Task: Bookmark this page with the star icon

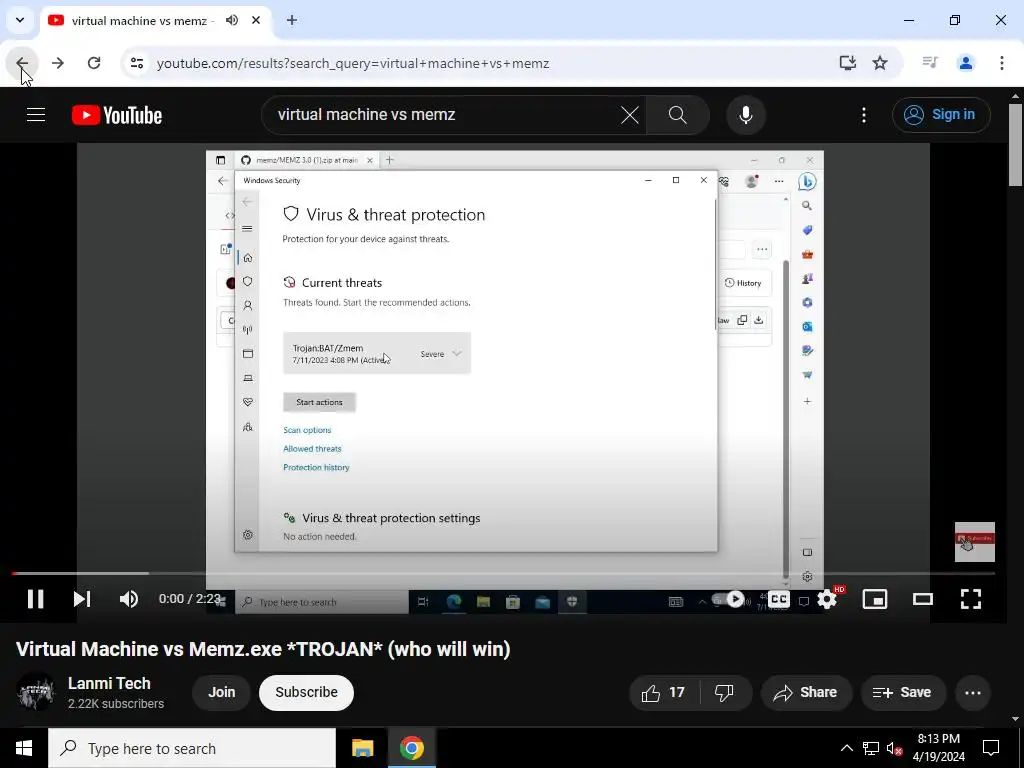Action: tap(880, 63)
